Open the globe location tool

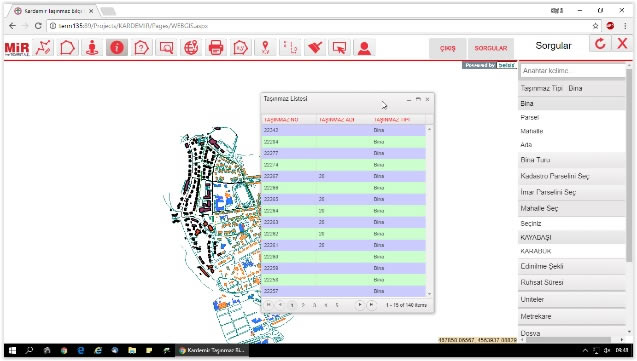191,48
